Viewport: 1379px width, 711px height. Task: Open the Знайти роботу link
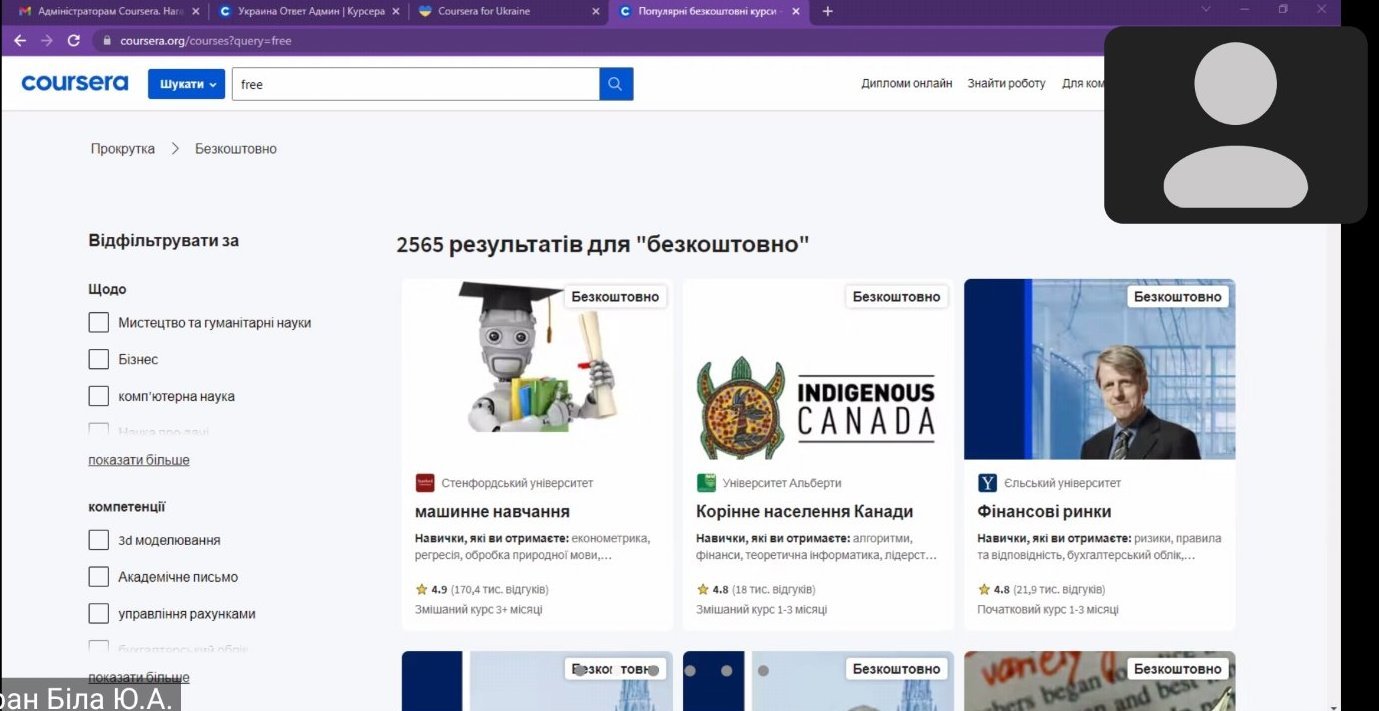pos(1006,84)
